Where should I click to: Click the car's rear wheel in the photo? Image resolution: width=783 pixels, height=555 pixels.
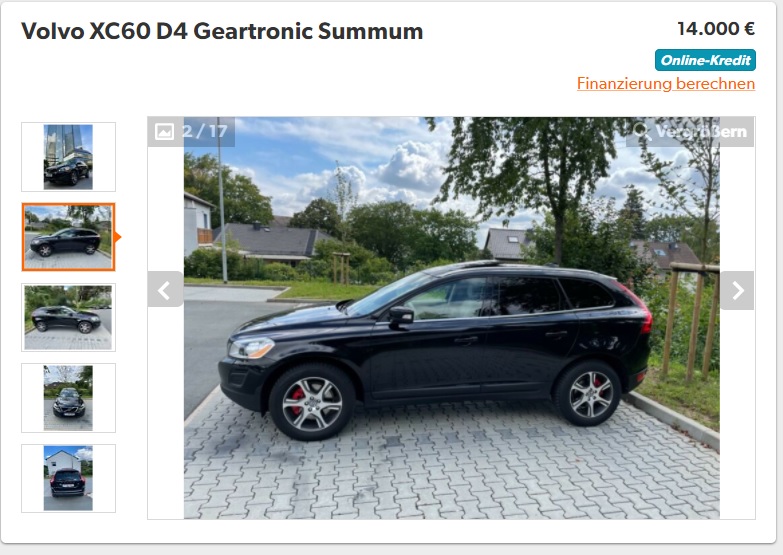pyautogui.click(x=589, y=394)
